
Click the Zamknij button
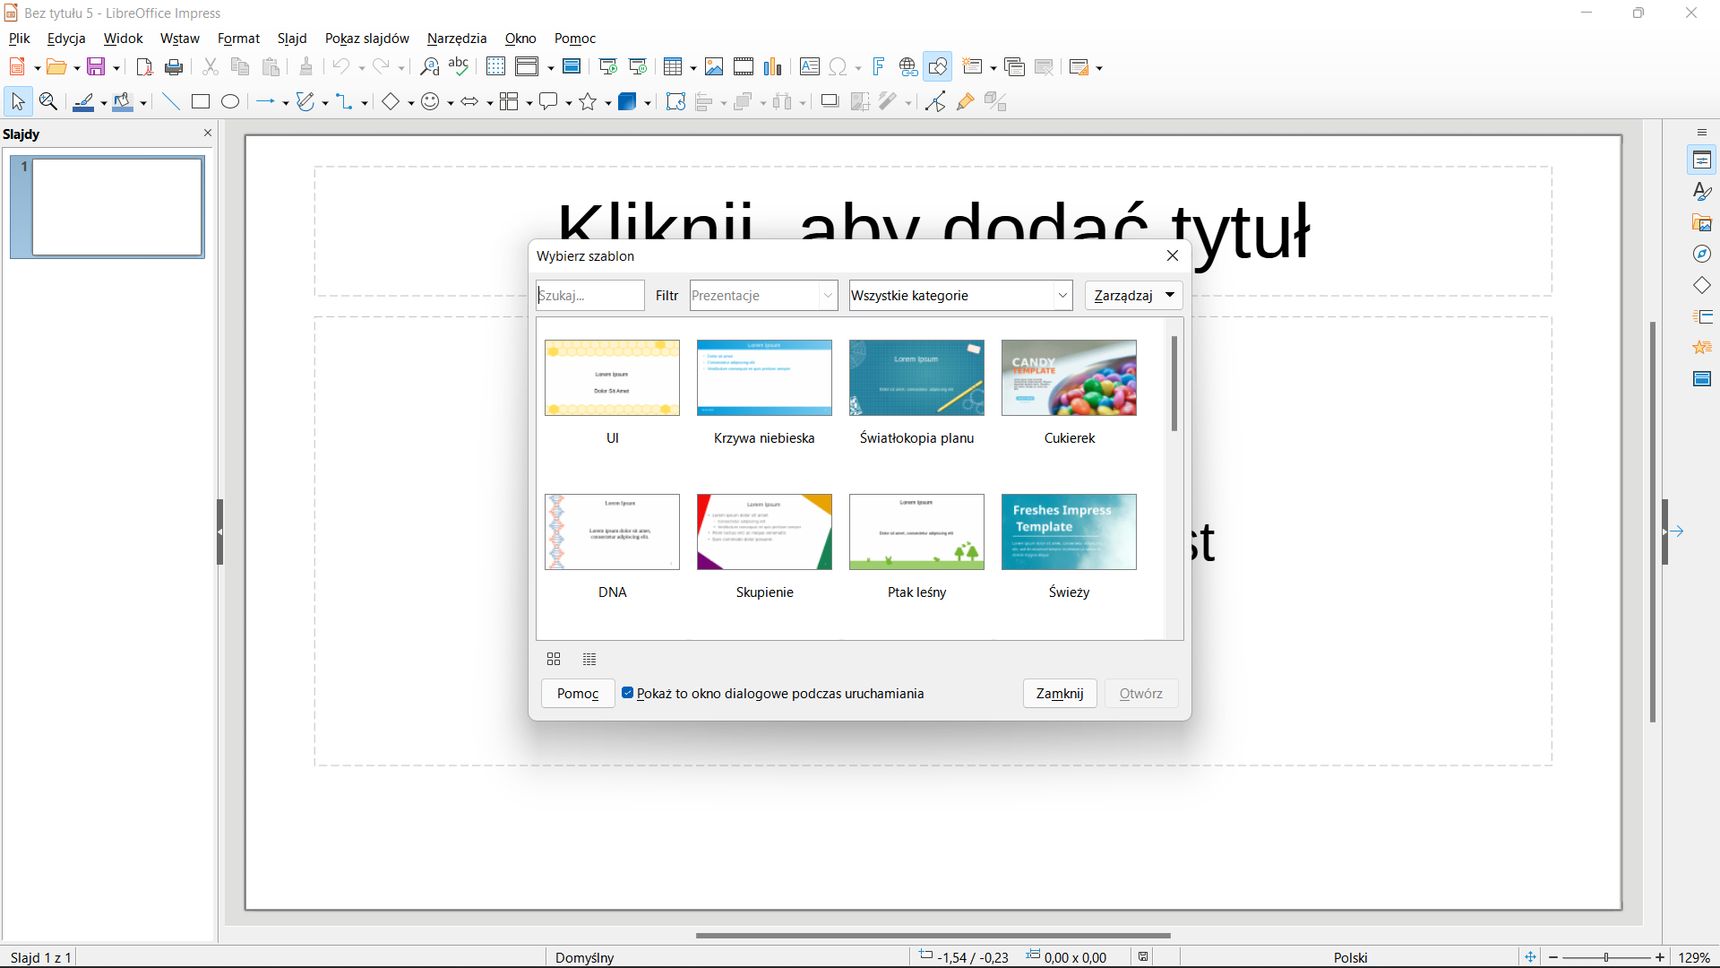pyautogui.click(x=1060, y=693)
